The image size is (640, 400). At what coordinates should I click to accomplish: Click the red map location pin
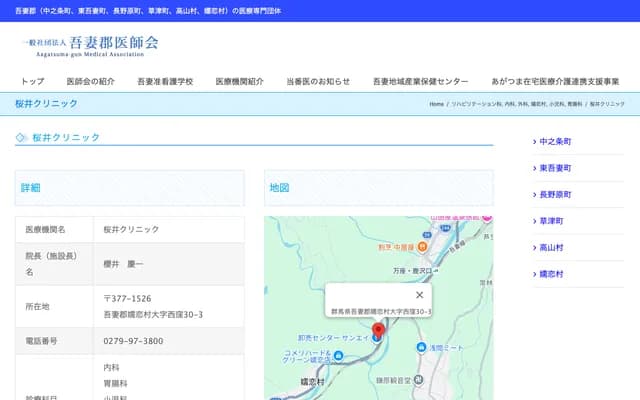coord(378,332)
